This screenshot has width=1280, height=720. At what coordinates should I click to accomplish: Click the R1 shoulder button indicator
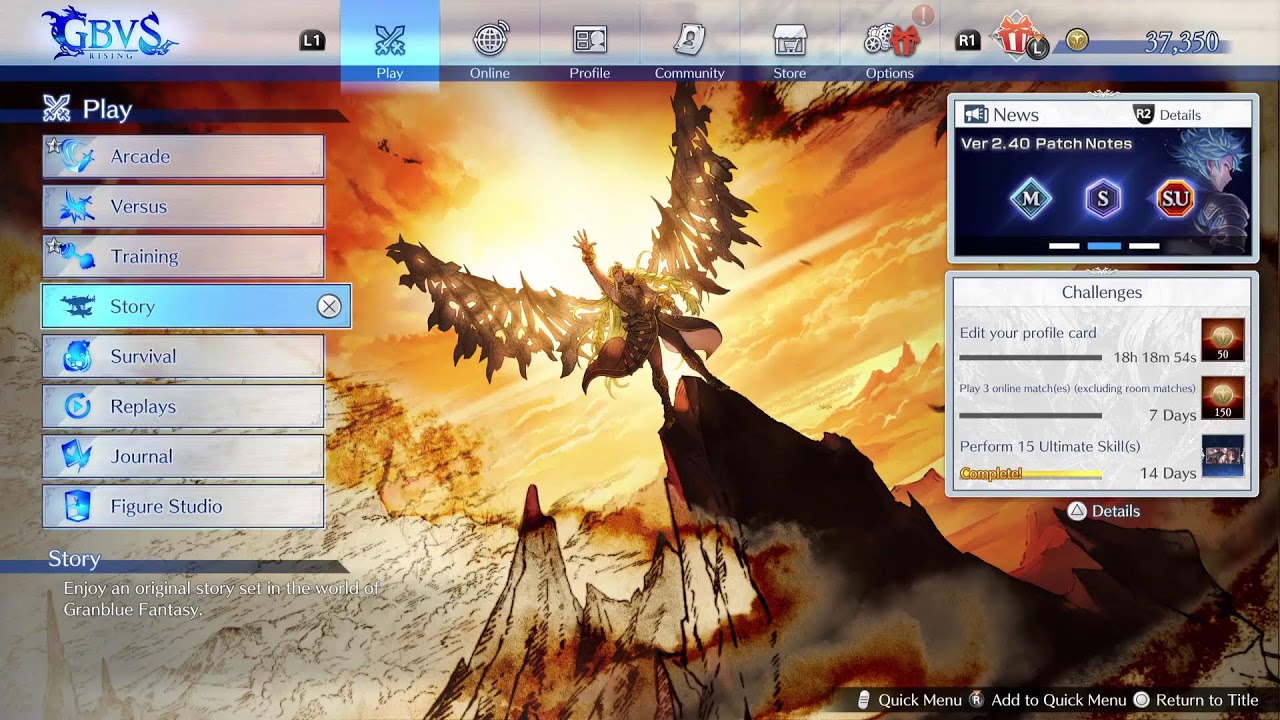tap(967, 41)
